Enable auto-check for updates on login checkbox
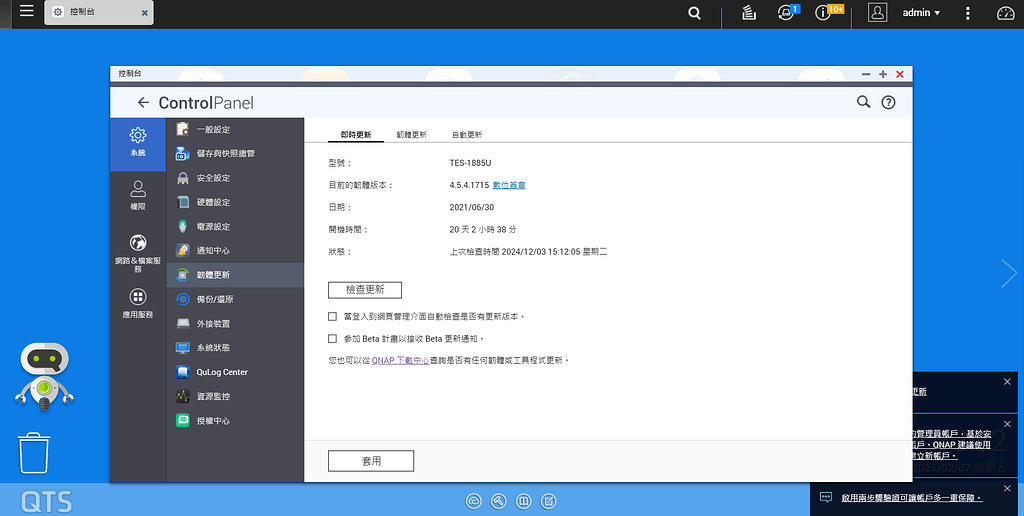Image resolution: width=1024 pixels, height=516 pixels. point(332,317)
